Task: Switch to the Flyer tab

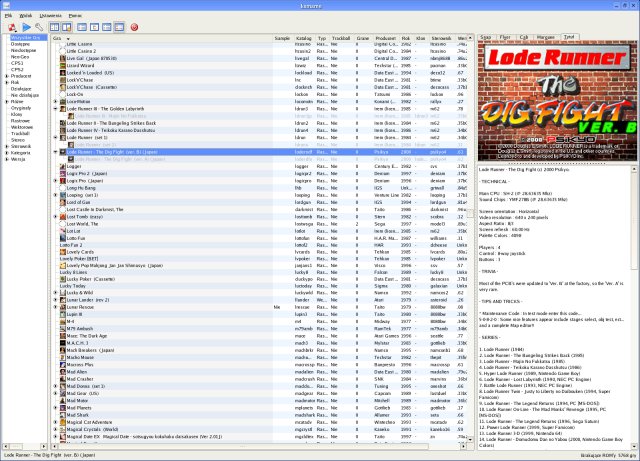Action: [x=505, y=36]
